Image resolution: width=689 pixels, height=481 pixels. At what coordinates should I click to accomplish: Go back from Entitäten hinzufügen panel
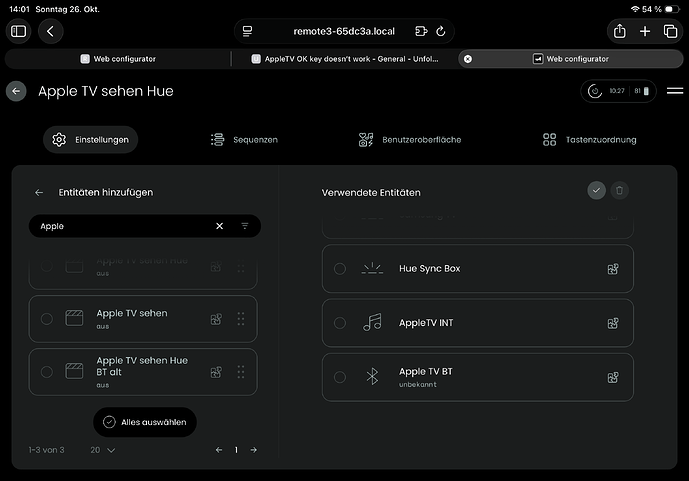tap(39, 192)
